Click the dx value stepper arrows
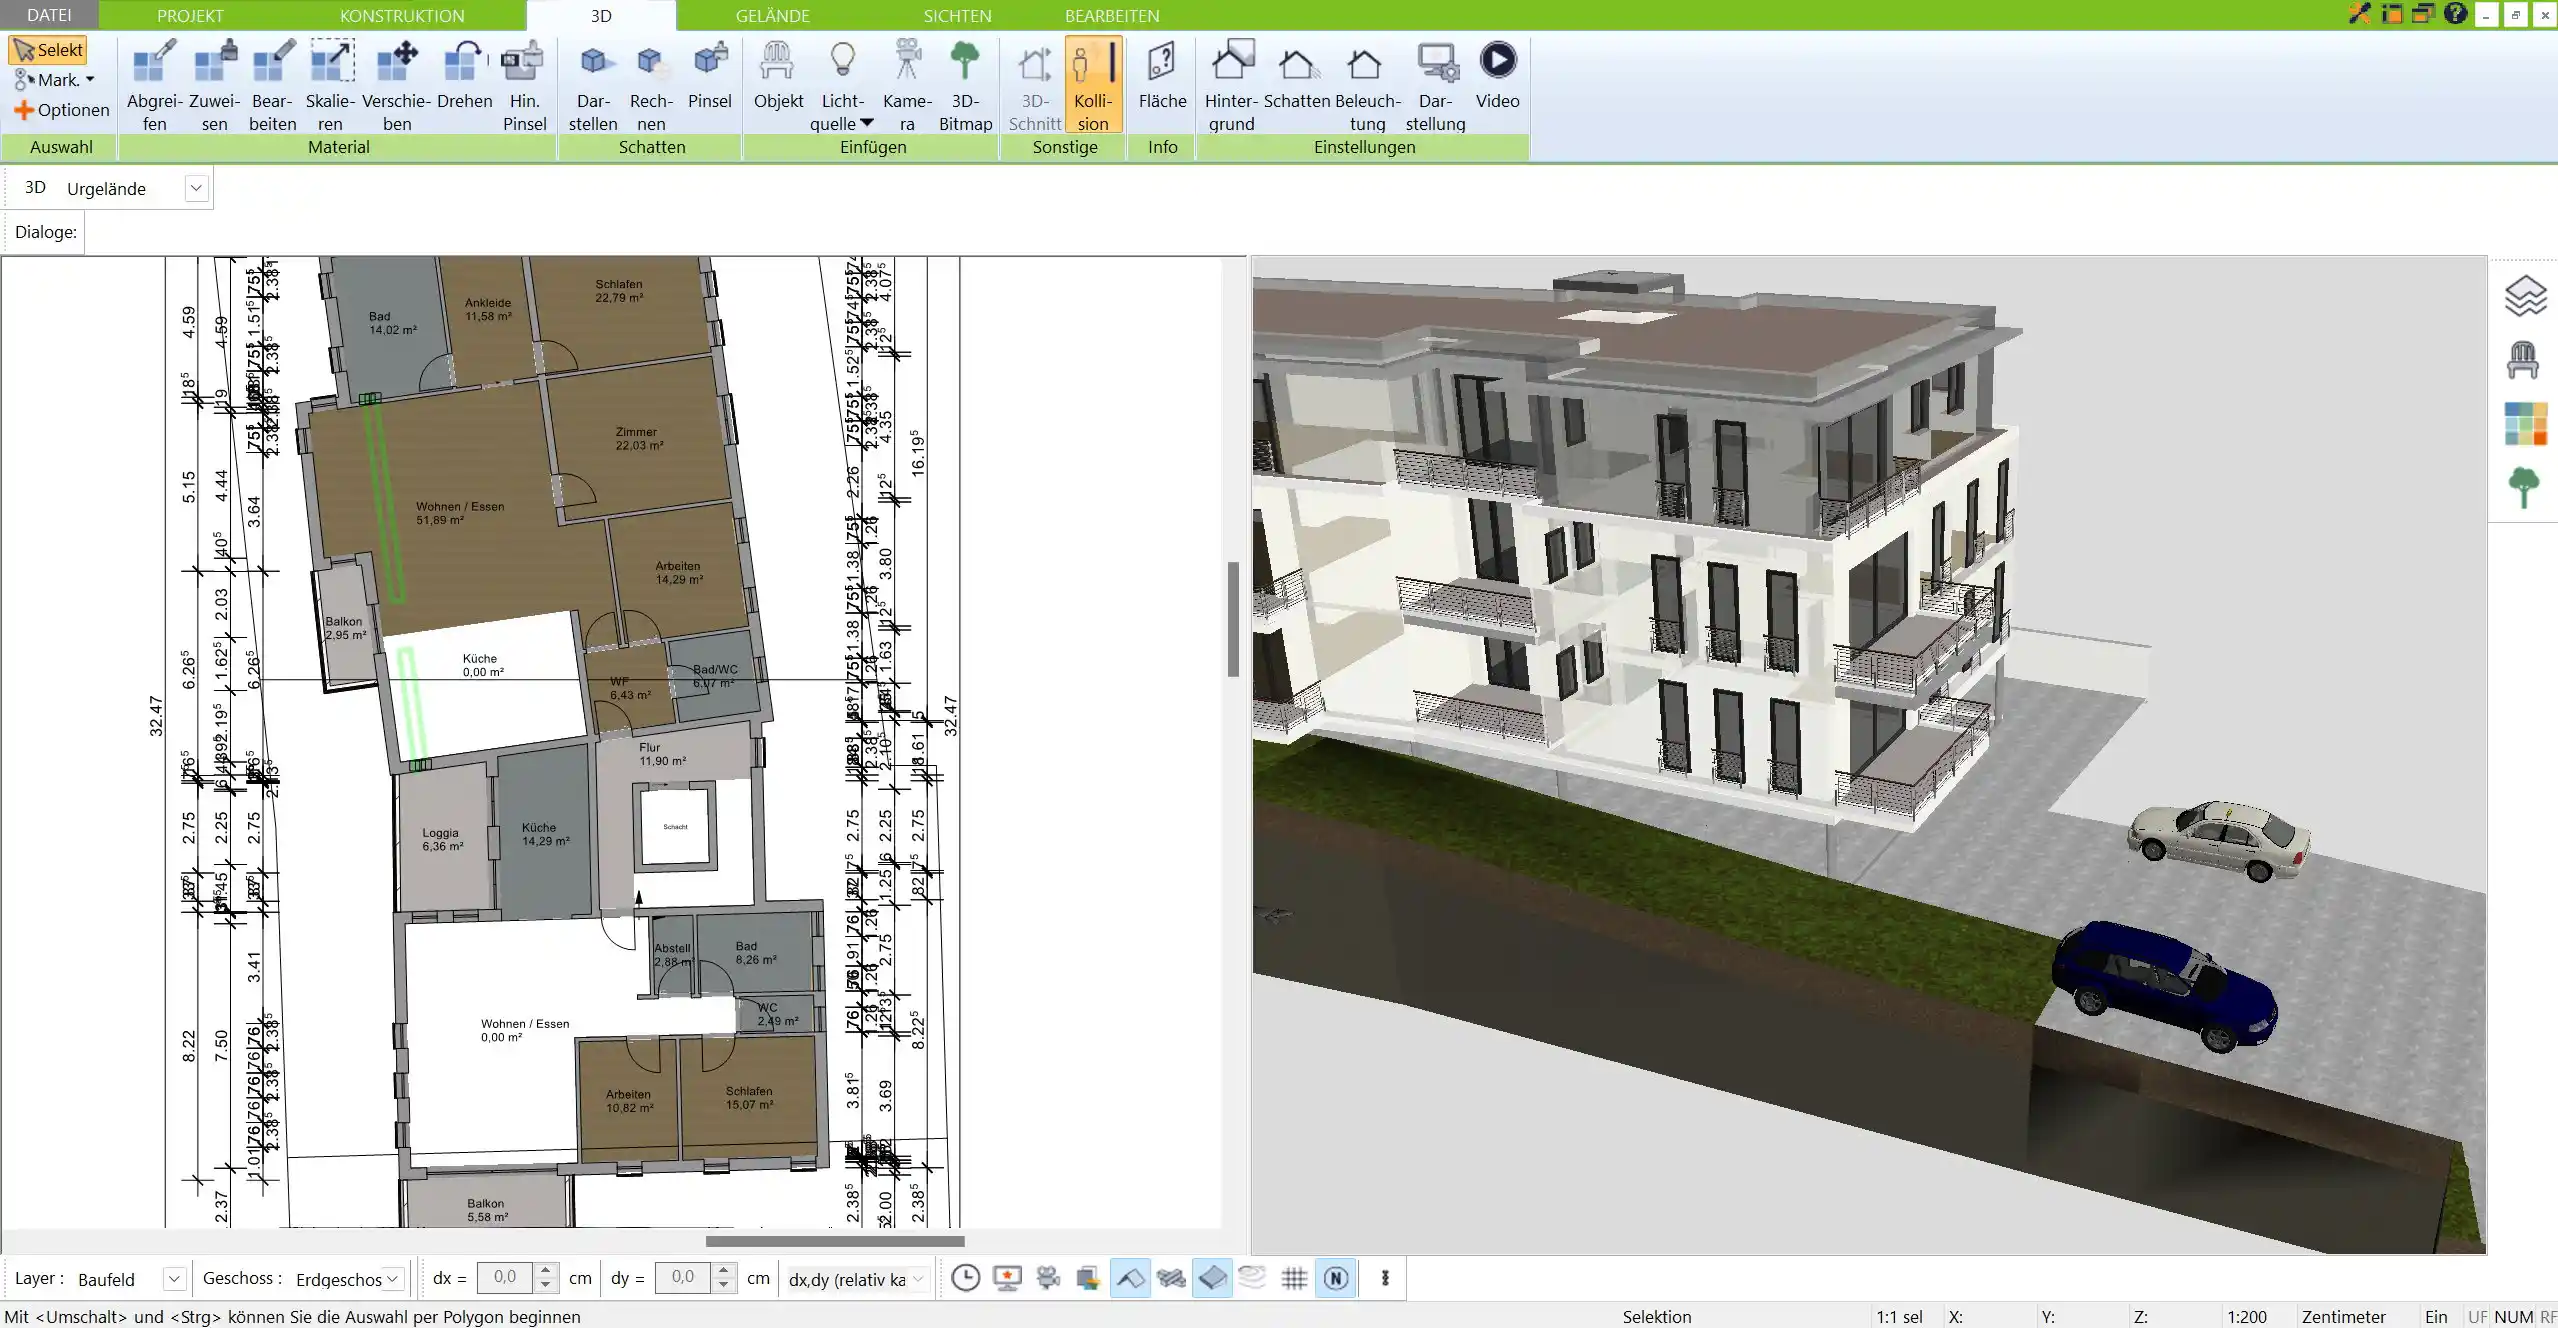 (x=545, y=1278)
